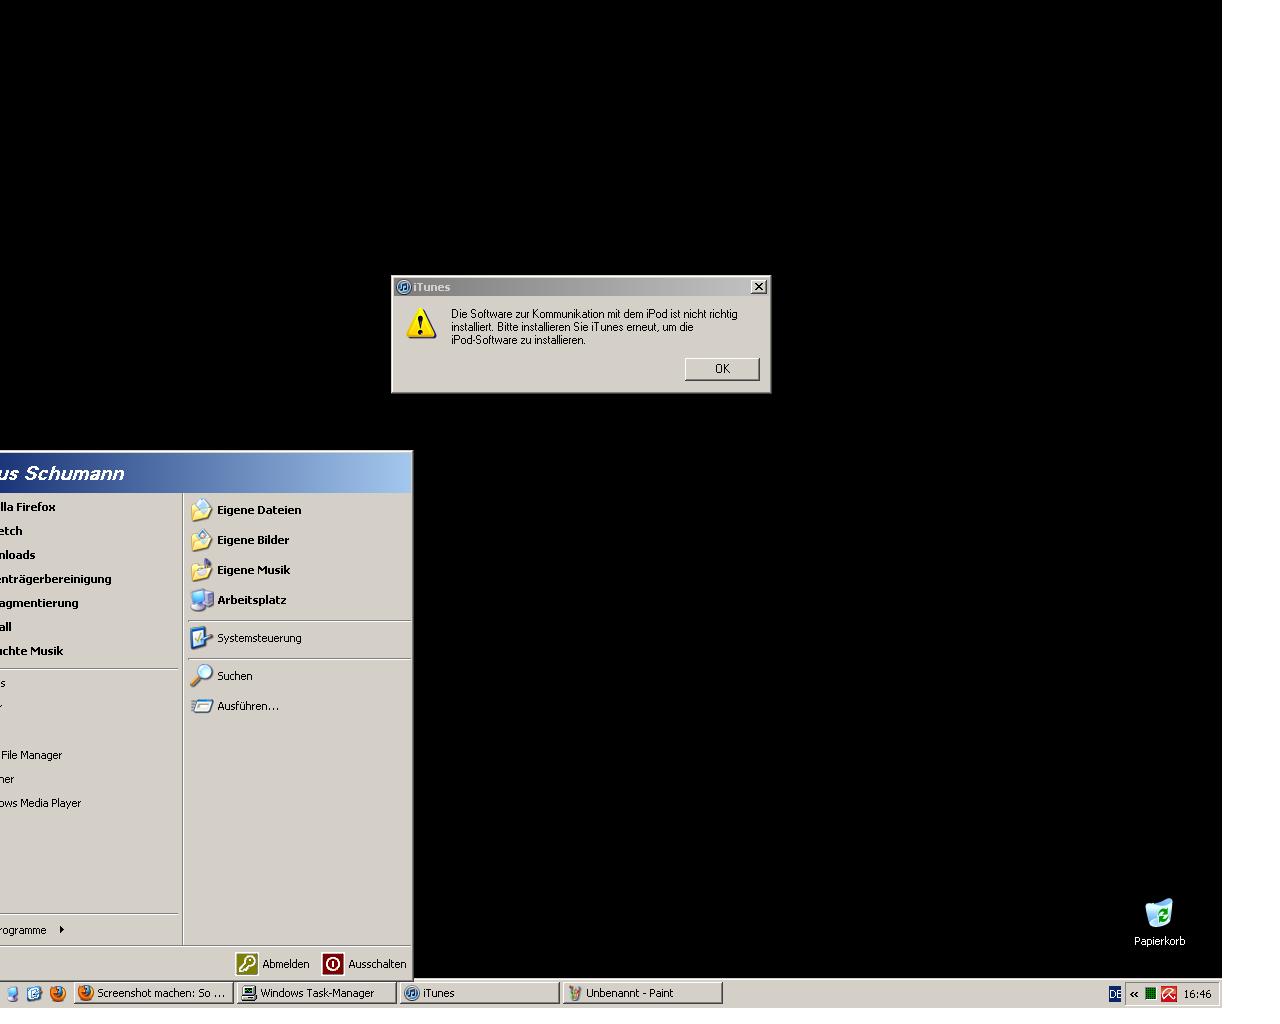Click the green Task-Manager CPU tray icon
Screen dimensions: 1280x1024
pos(1150,994)
